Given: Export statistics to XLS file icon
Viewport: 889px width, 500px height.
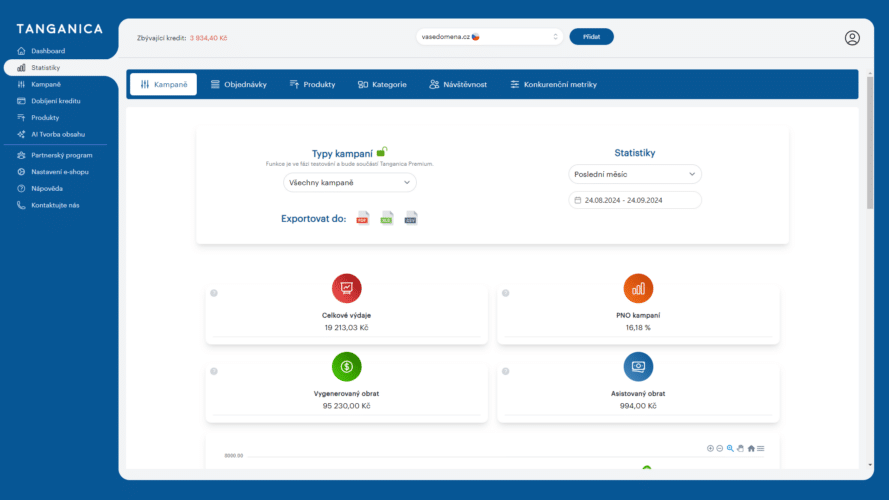Looking at the screenshot, I should pos(387,218).
